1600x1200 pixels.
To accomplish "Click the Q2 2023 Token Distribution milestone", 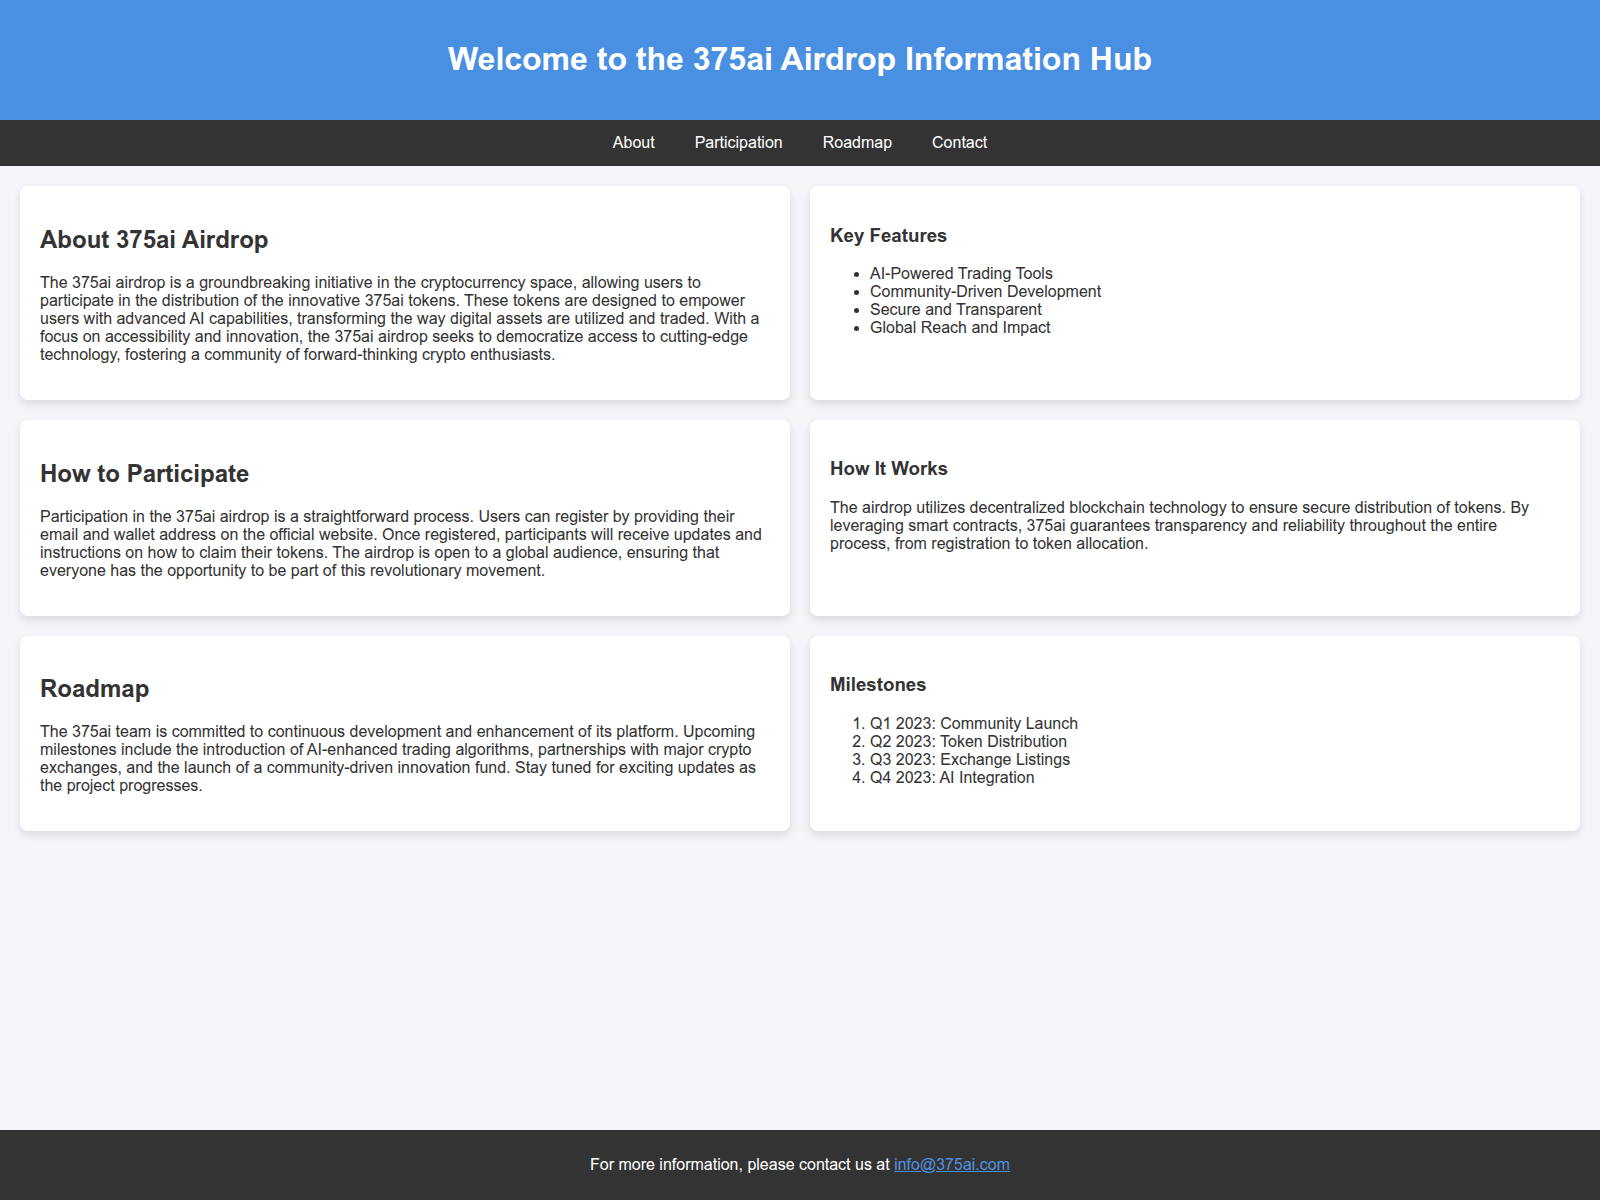I will tap(968, 741).
